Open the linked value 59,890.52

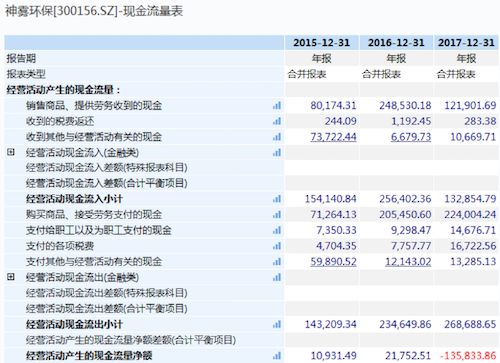(333, 262)
